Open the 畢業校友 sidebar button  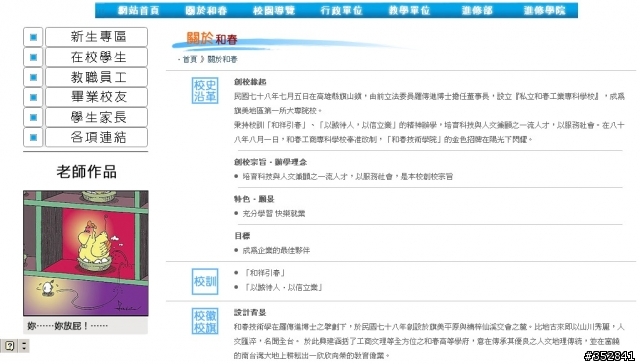coord(96,97)
